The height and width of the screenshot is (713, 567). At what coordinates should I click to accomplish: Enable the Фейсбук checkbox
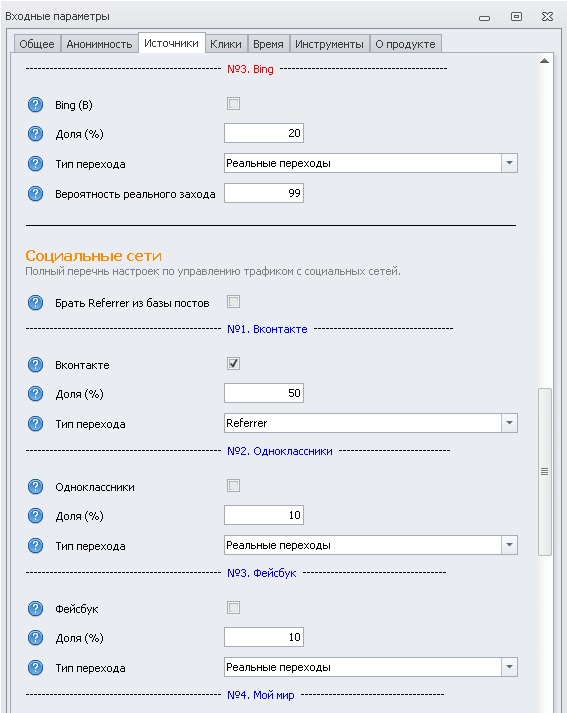click(x=233, y=608)
